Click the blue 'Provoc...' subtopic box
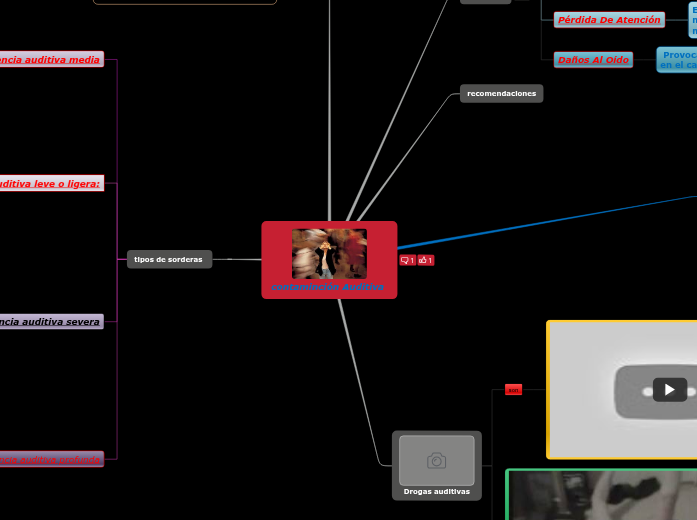 677,60
